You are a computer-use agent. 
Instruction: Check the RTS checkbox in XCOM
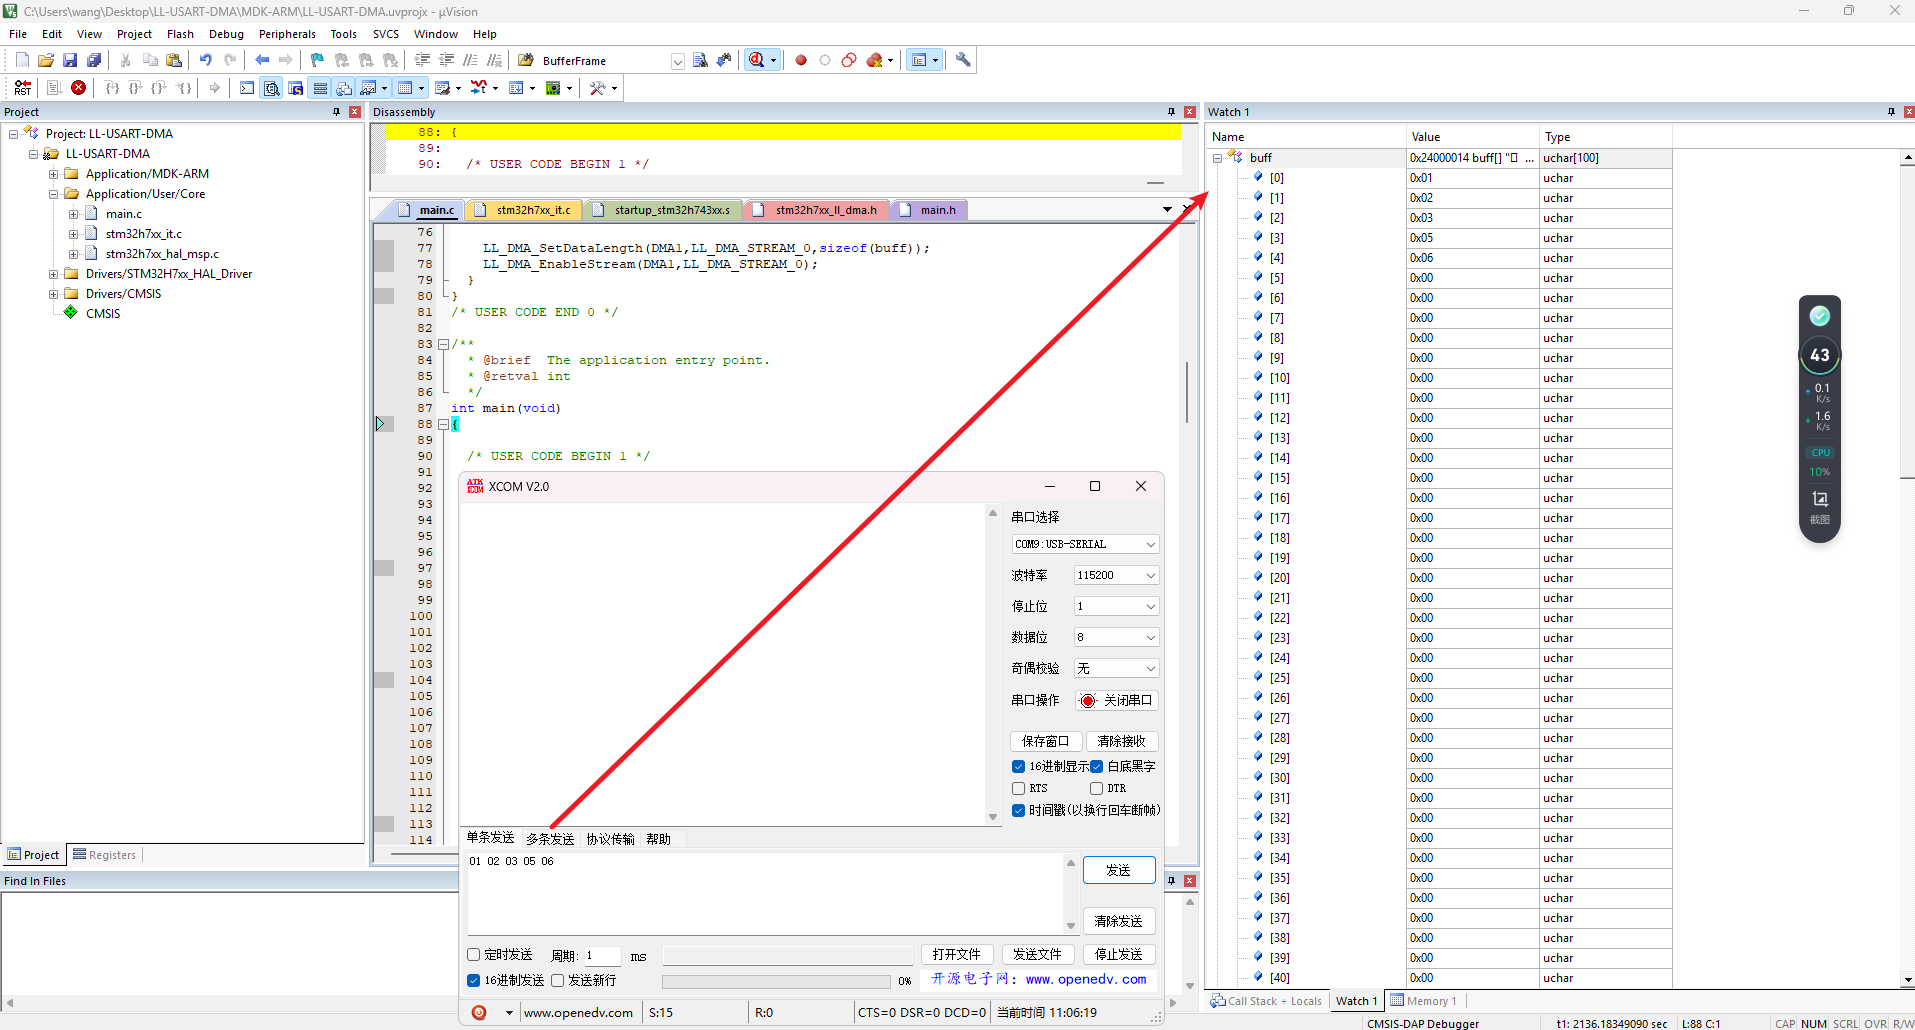click(1018, 789)
